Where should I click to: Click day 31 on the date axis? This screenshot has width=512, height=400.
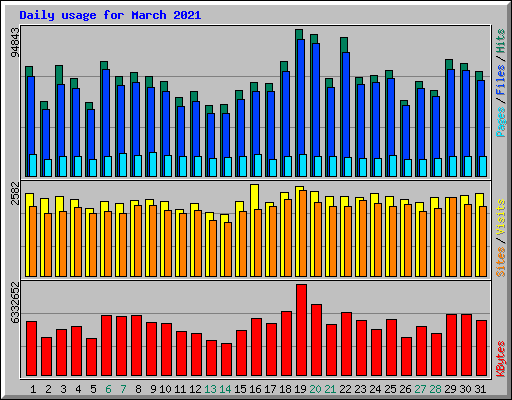pos(480,389)
